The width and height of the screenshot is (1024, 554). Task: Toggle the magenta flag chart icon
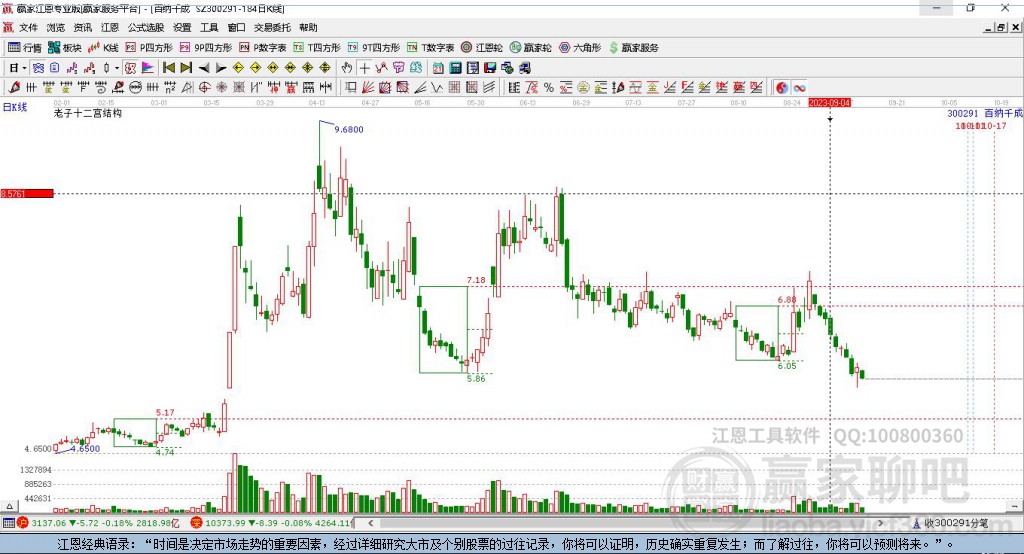click(148, 68)
